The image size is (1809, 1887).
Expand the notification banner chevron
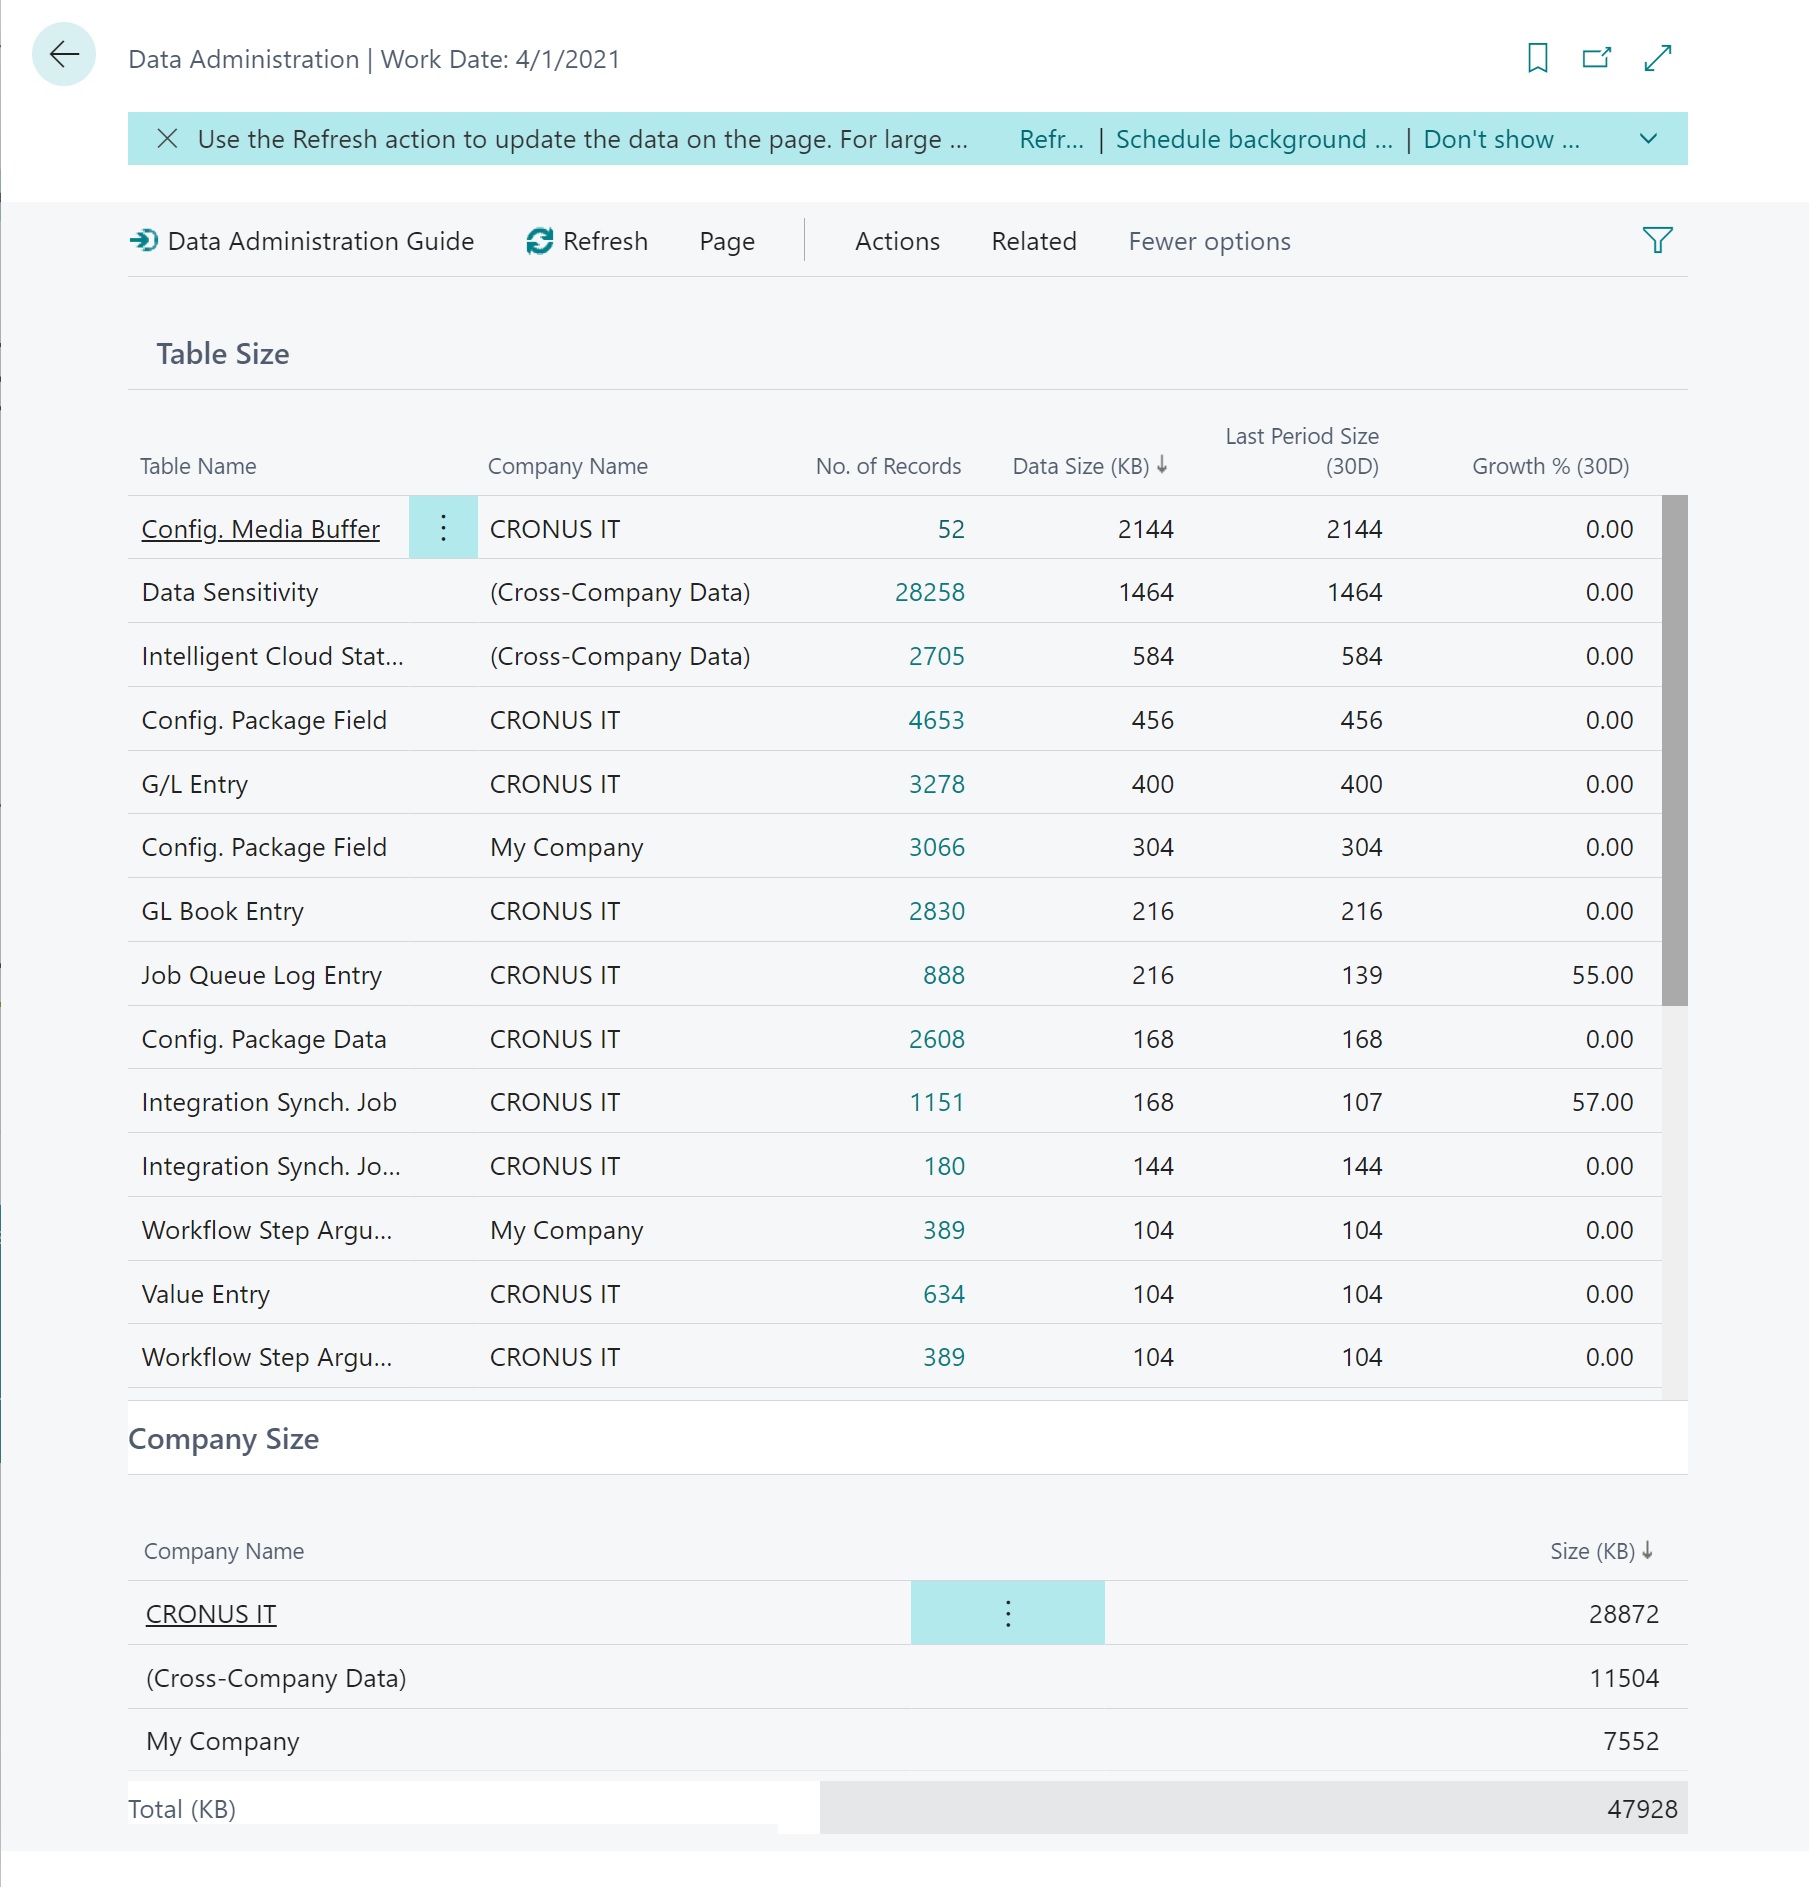(x=1648, y=139)
